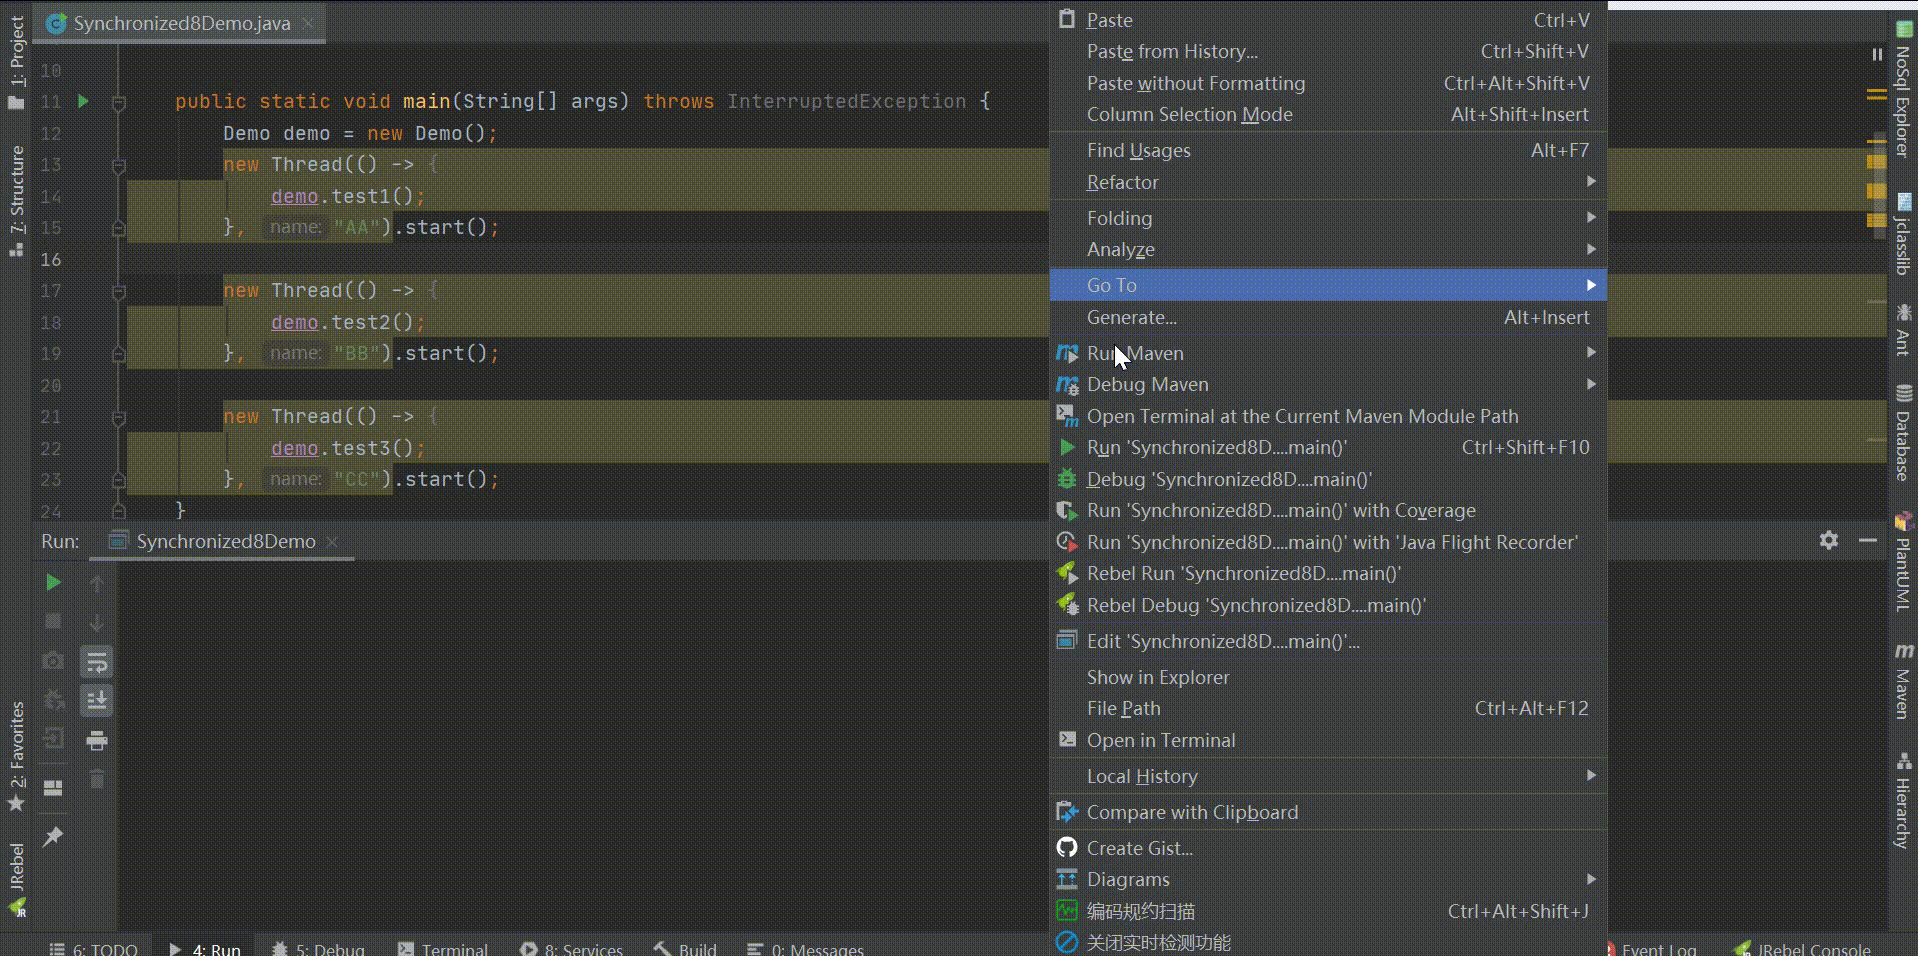This screenshot has width=1918, height=956.
Task: Expand the Debug Maven submenu arrow
Action: pos(1590,384)
